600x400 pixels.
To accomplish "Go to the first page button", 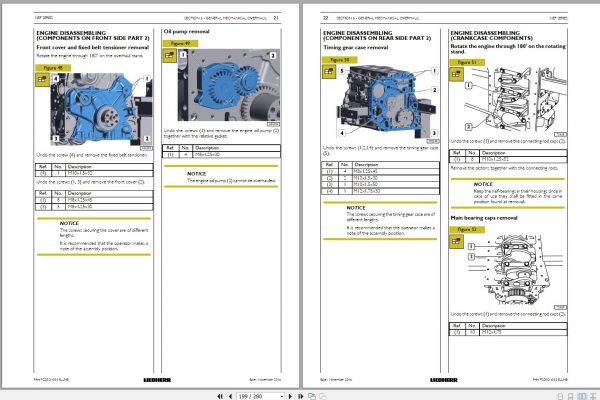I will coord(220,396).
